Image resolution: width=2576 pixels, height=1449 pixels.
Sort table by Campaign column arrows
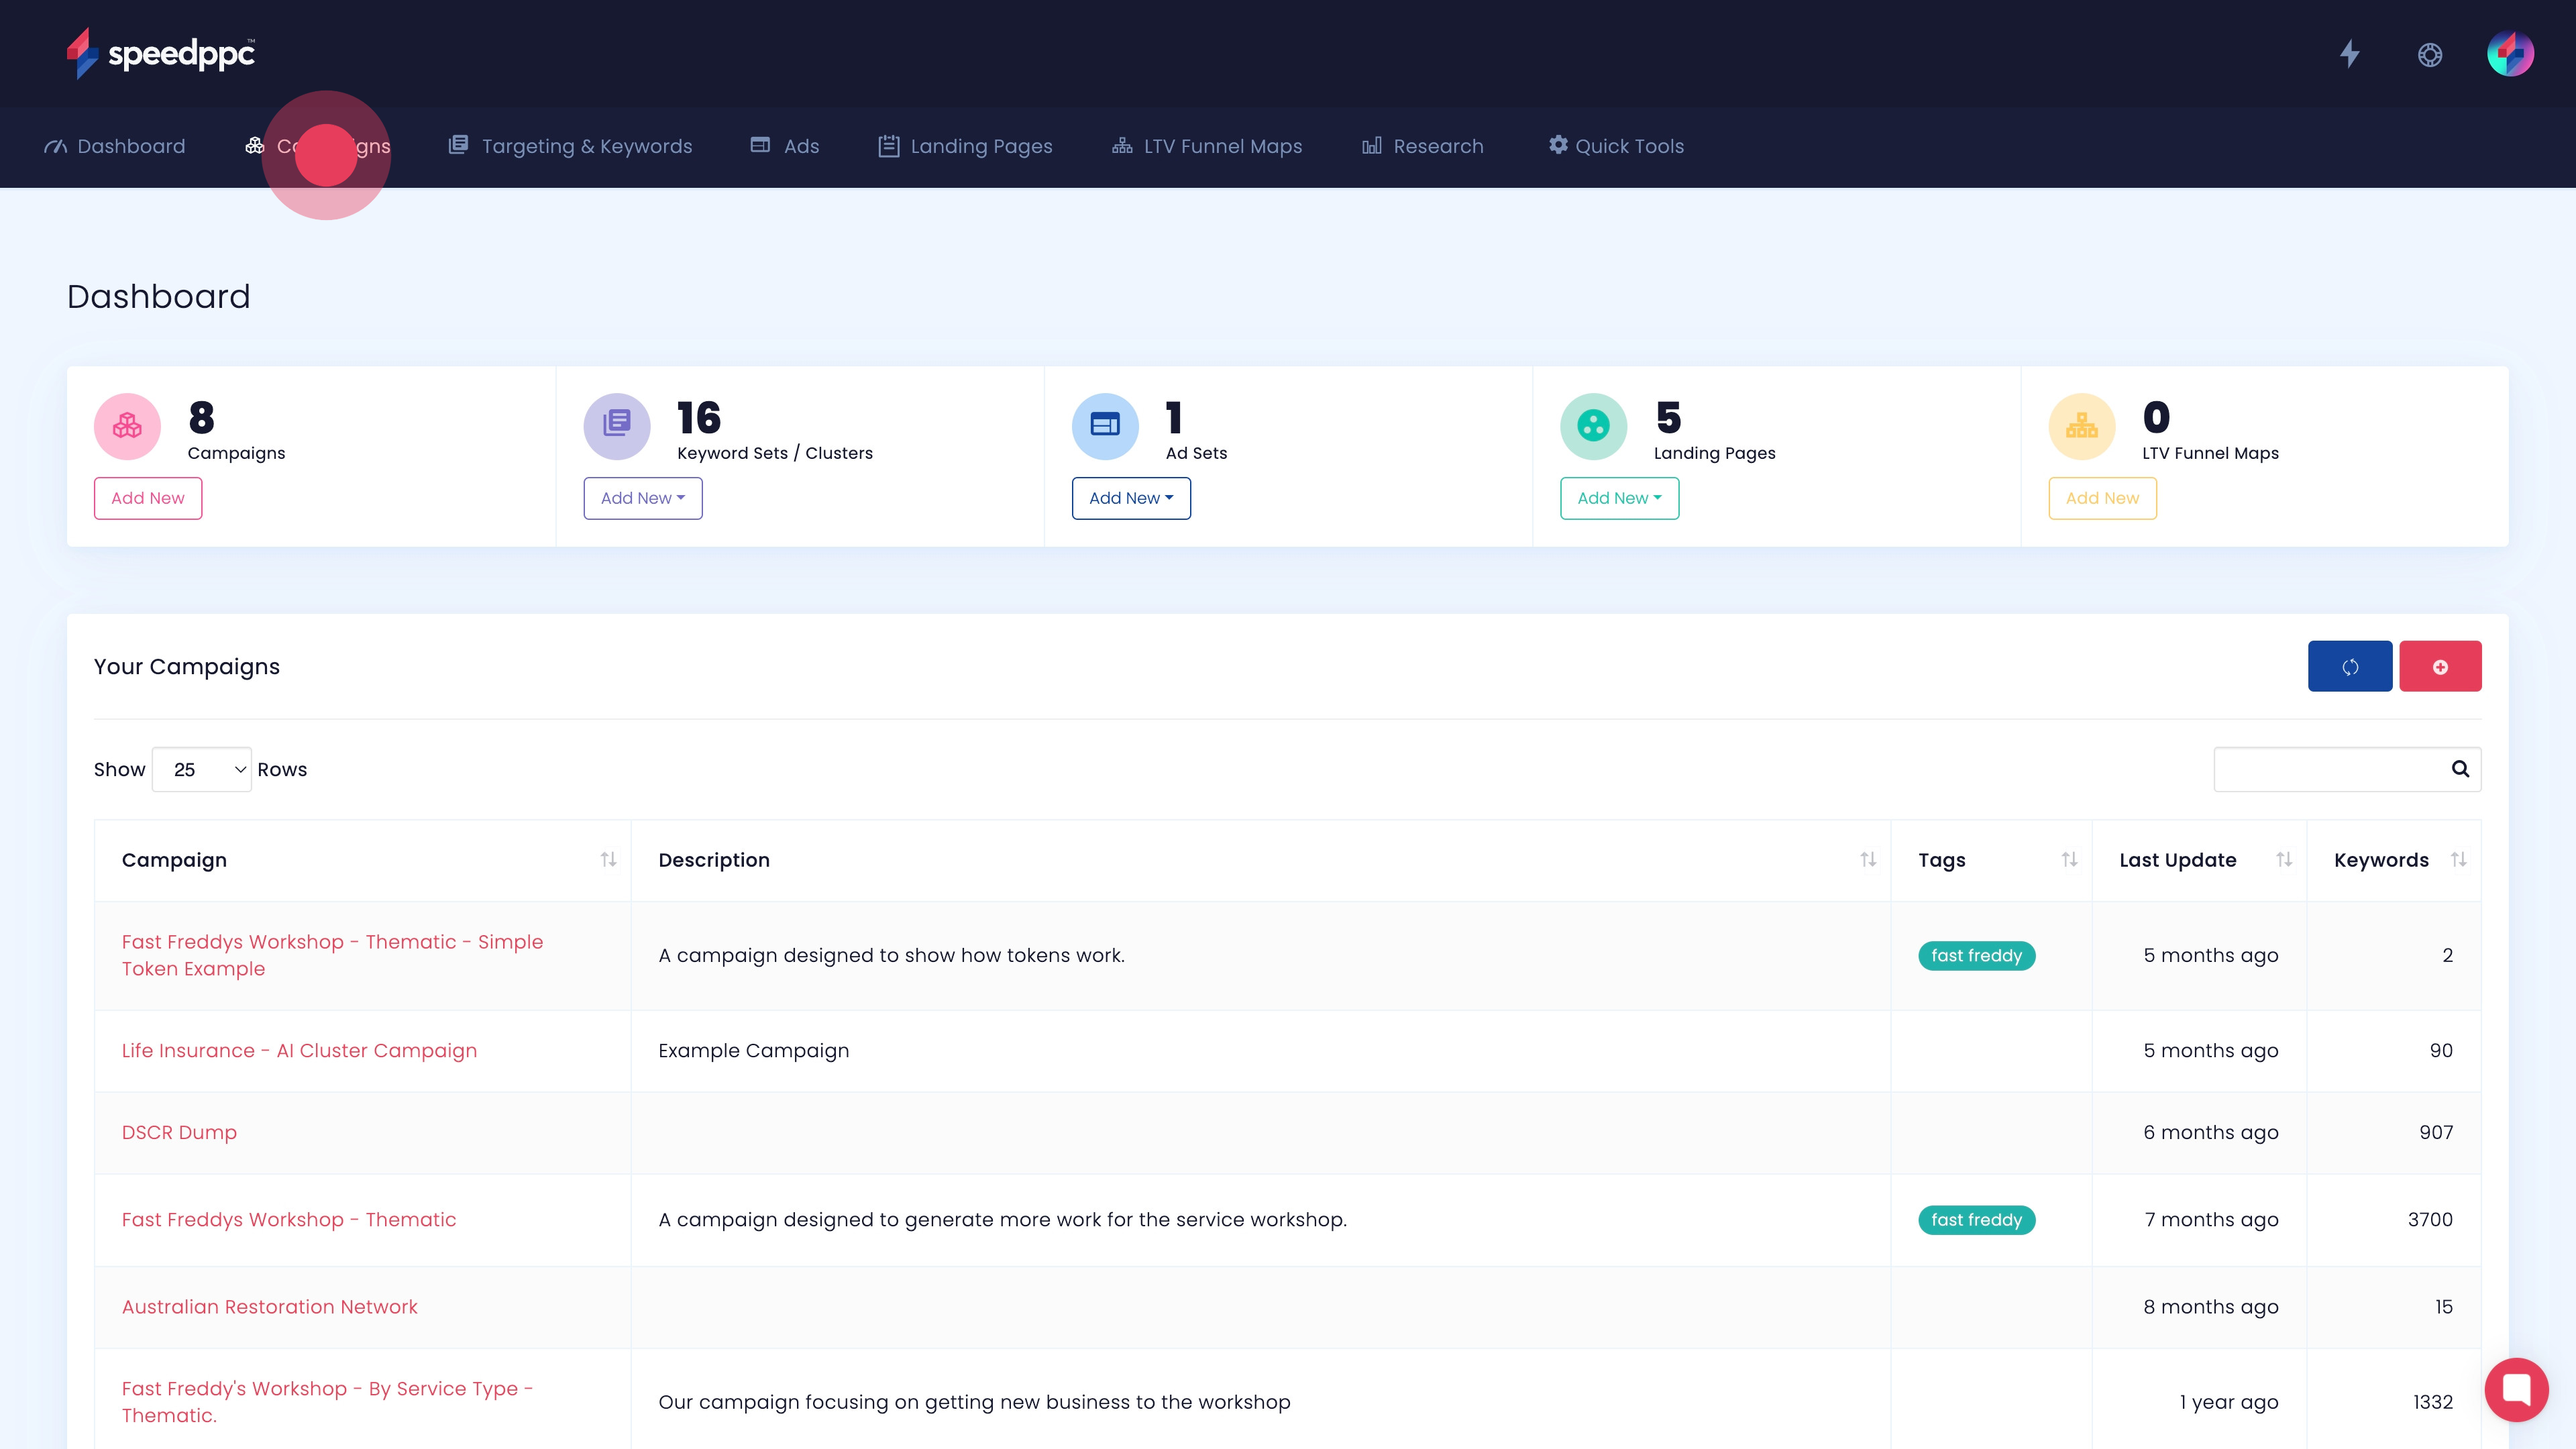pos(608,859)
